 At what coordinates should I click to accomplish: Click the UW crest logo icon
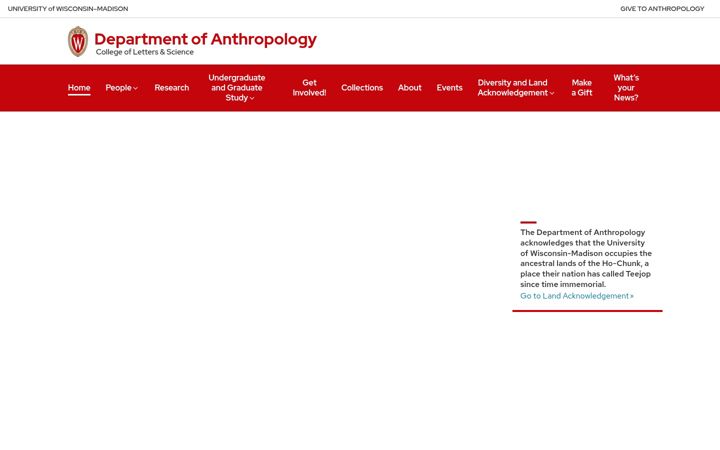[78, 41]
